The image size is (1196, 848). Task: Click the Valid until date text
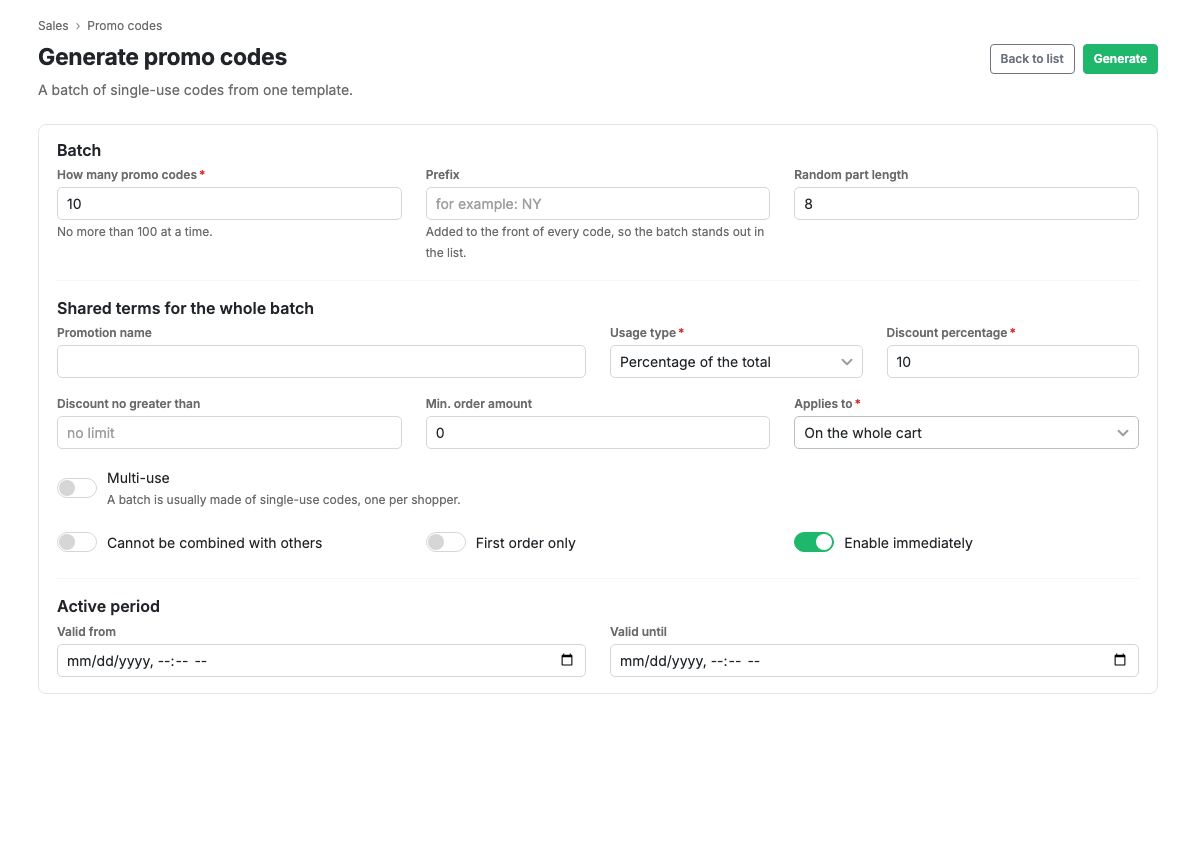[x=690, y=661]
